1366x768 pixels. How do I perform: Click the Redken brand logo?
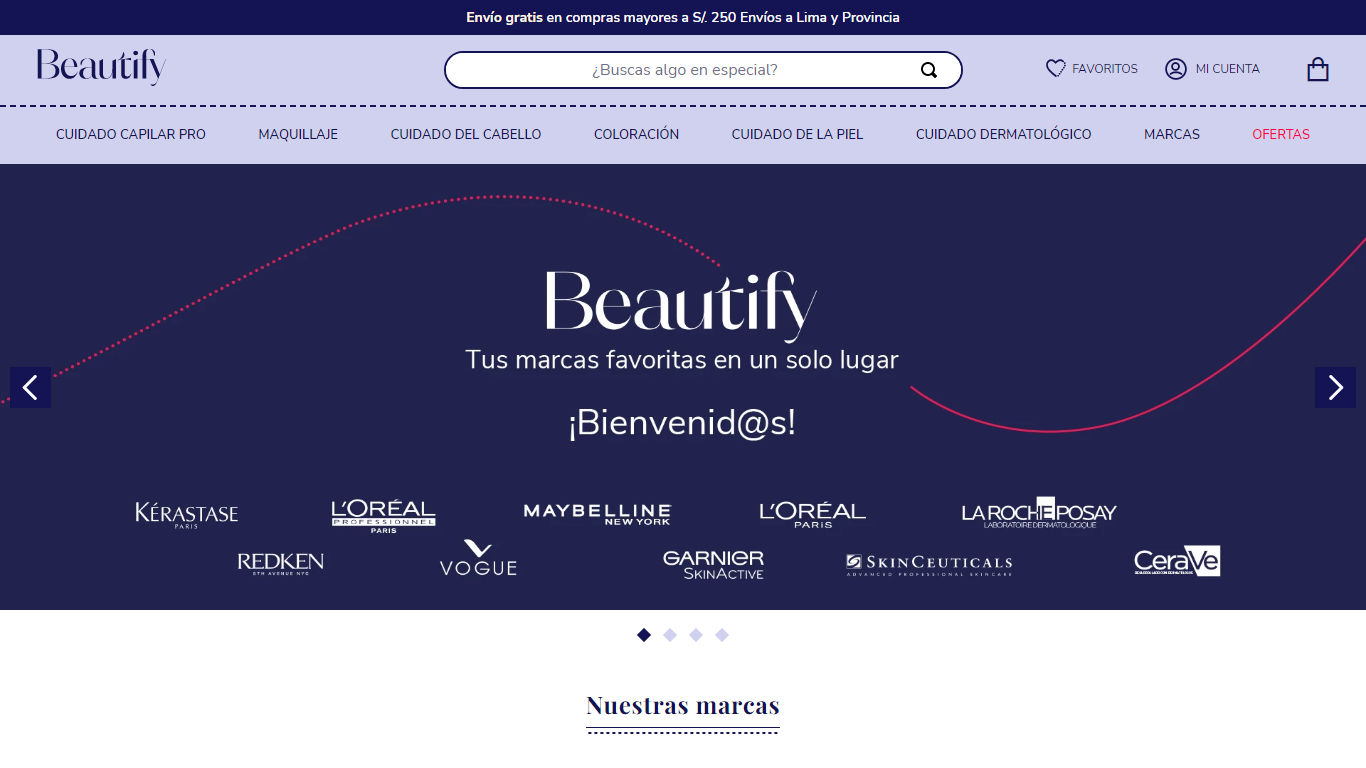pyautogui.click(x=280, y=564)
